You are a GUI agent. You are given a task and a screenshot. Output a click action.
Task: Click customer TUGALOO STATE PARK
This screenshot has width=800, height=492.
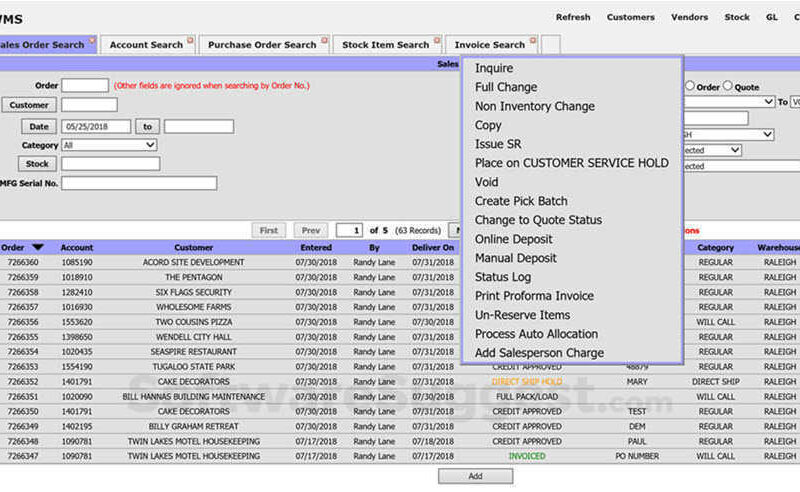click(193, 367)
